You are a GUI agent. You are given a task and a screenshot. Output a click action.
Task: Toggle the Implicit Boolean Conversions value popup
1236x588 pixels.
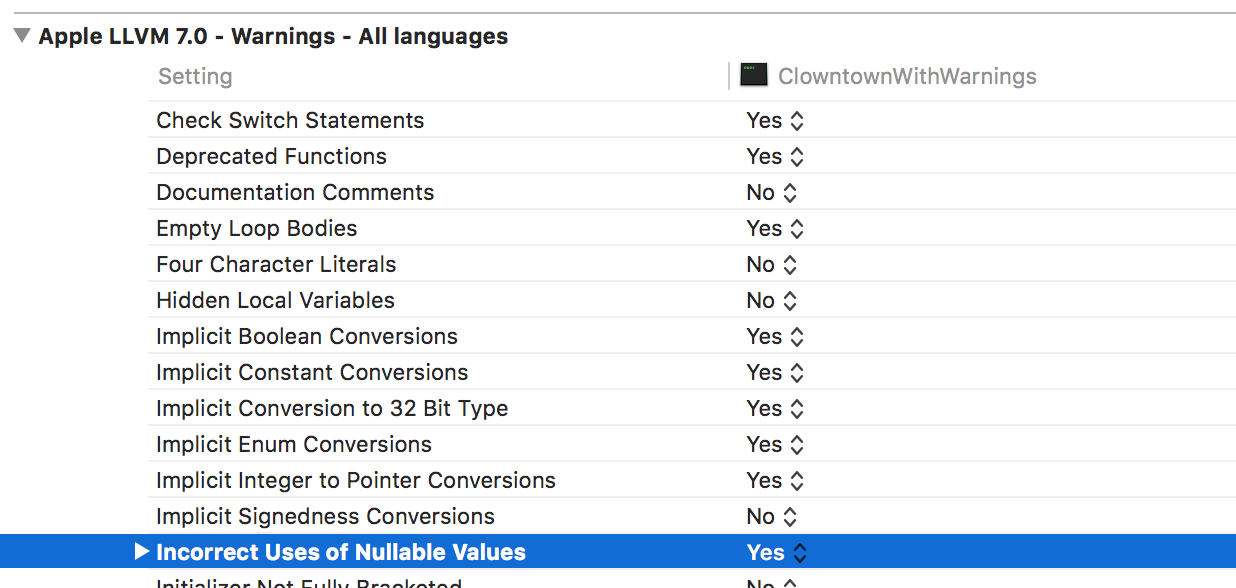tap(775, 337)
